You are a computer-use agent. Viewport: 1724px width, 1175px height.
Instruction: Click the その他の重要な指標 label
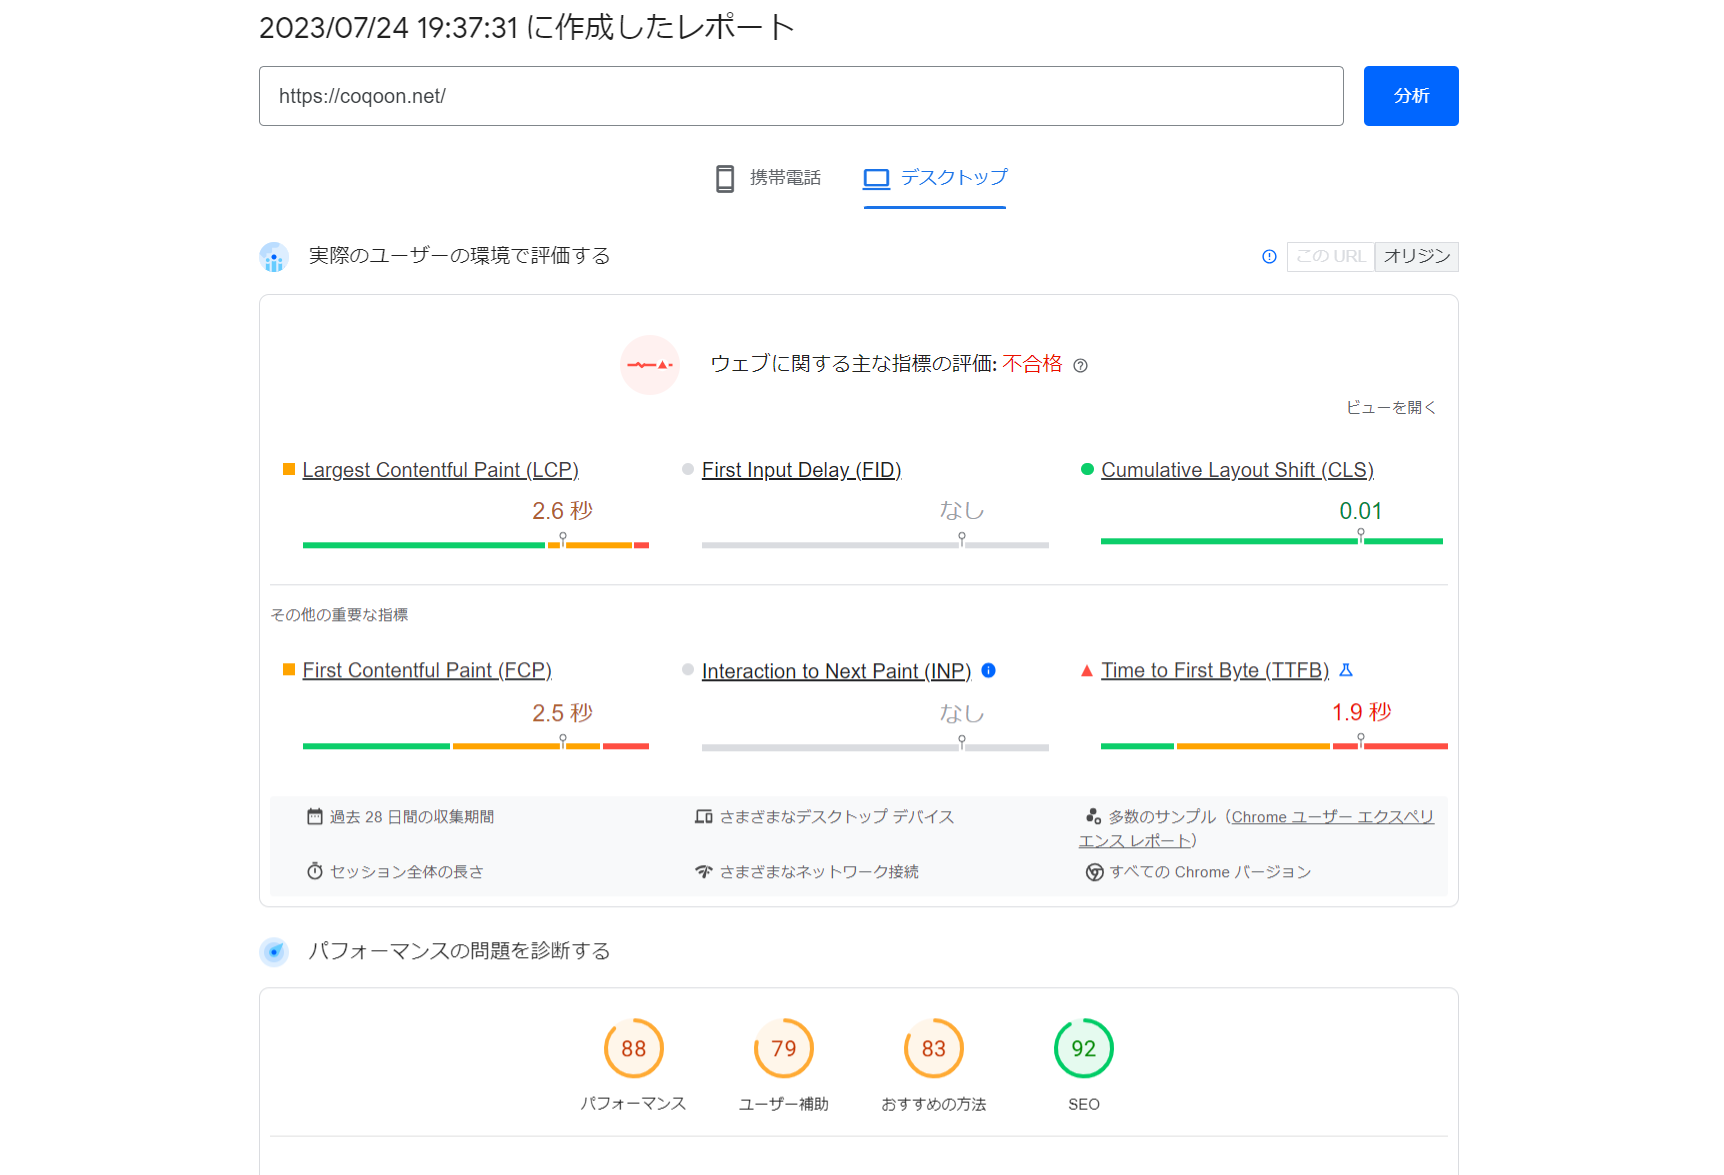coord(339,615)
